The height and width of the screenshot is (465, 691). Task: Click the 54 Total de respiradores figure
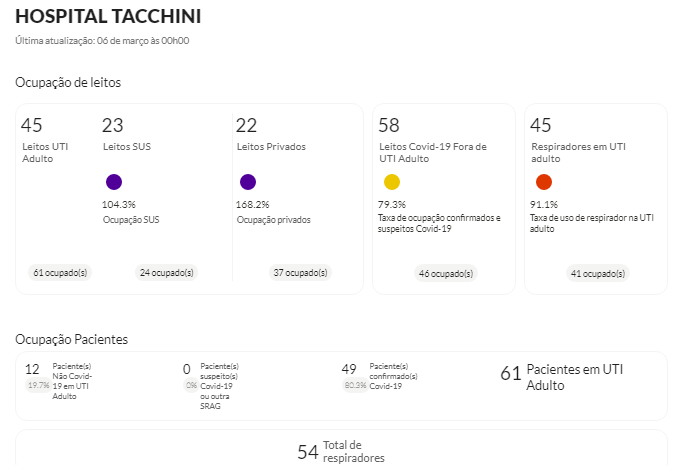tap(341, 452)
